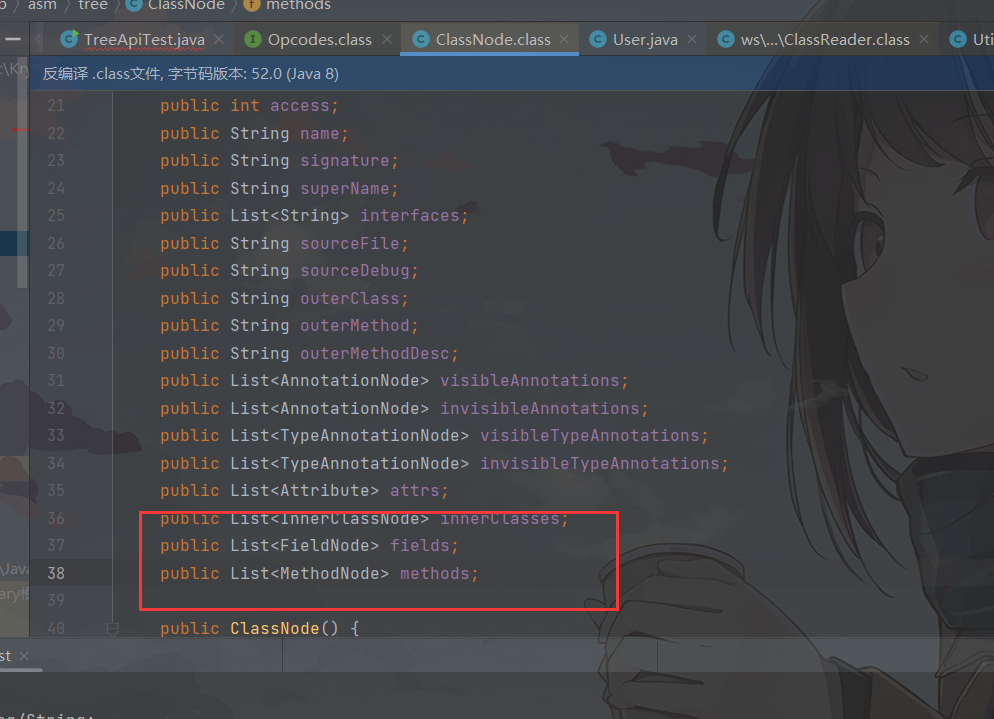Hide the tool window via minus icon
This screenshot has height=719, width=994.
pyautogui.click(x=13, y=37)
